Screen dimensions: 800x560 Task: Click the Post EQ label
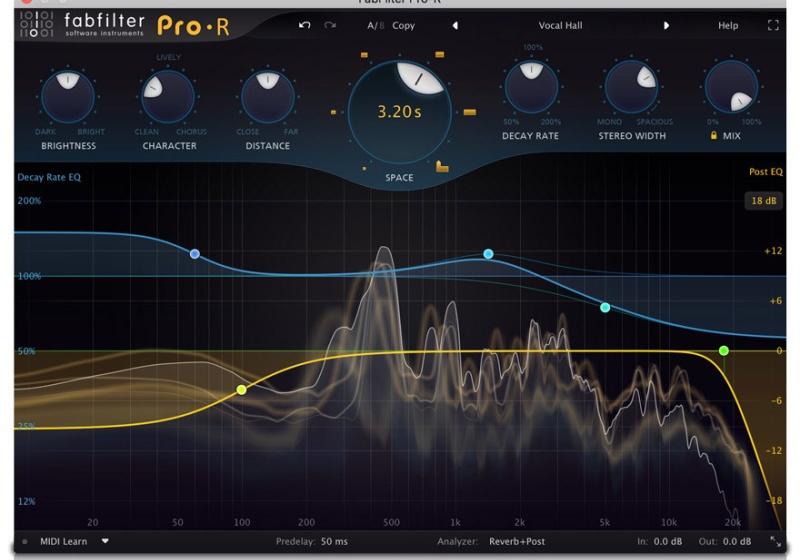pyautogui.click(x=765, y=172)
